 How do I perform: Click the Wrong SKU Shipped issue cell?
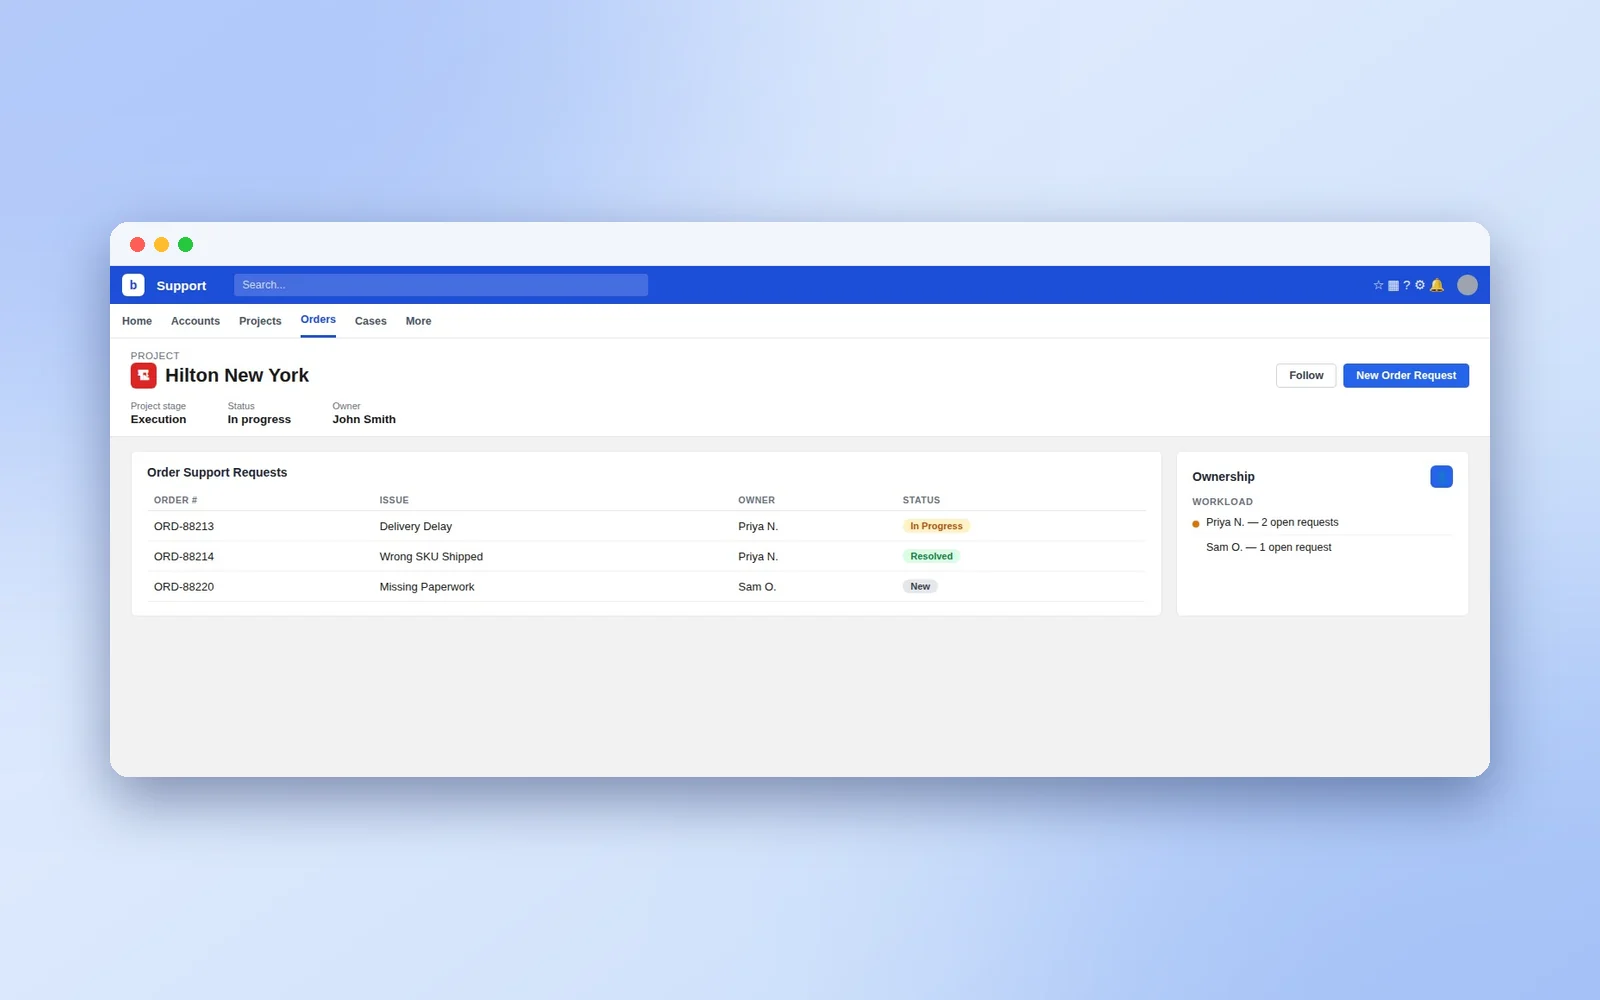tap(431, 556)
